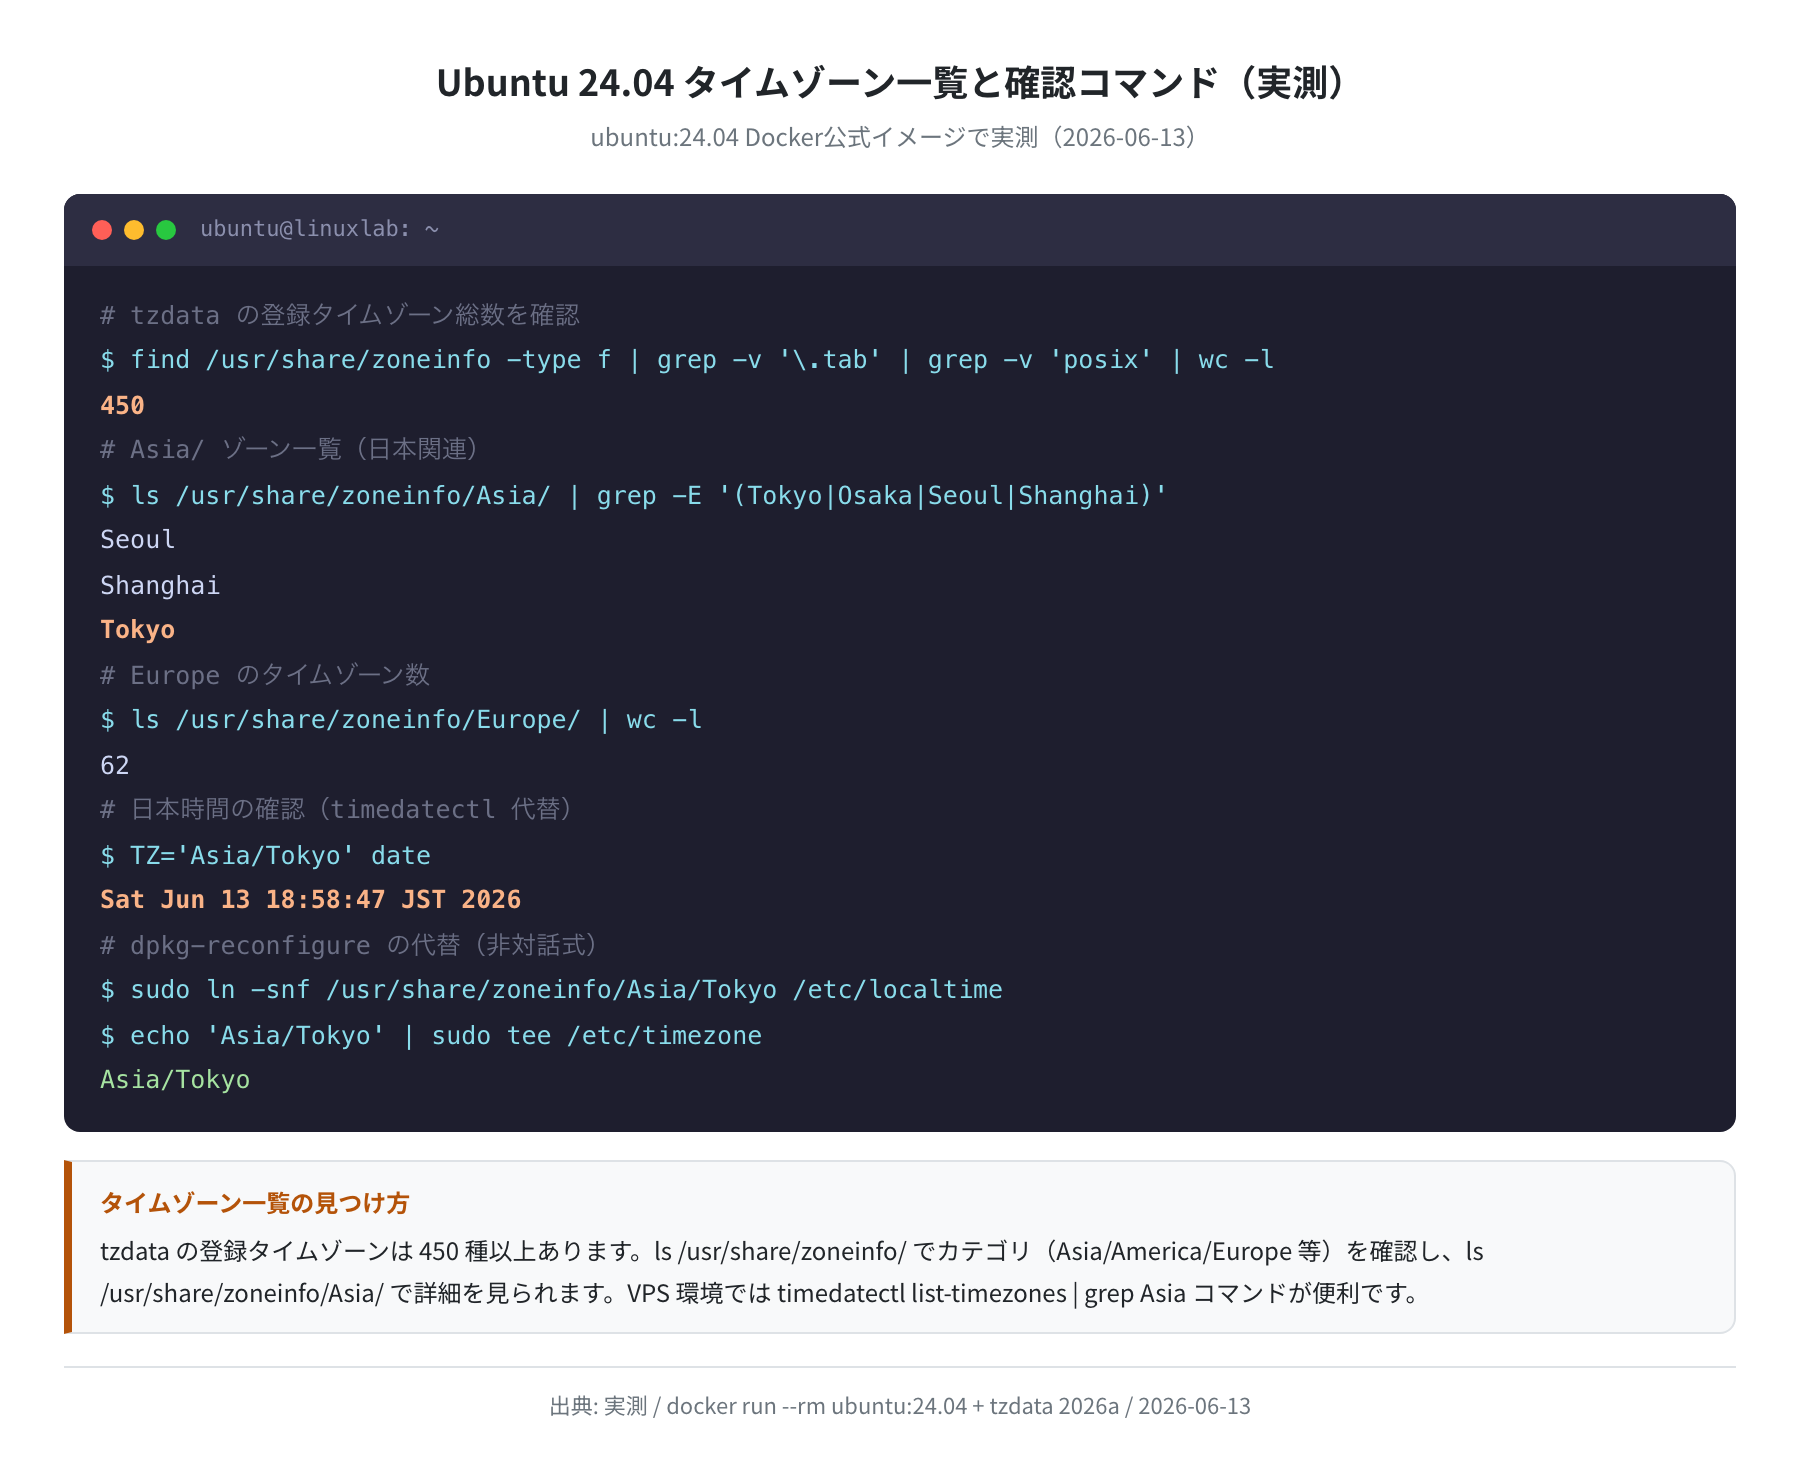
Task: Click the comment '# Europe のタイムゾーン数'
Action: coord(265,675)
